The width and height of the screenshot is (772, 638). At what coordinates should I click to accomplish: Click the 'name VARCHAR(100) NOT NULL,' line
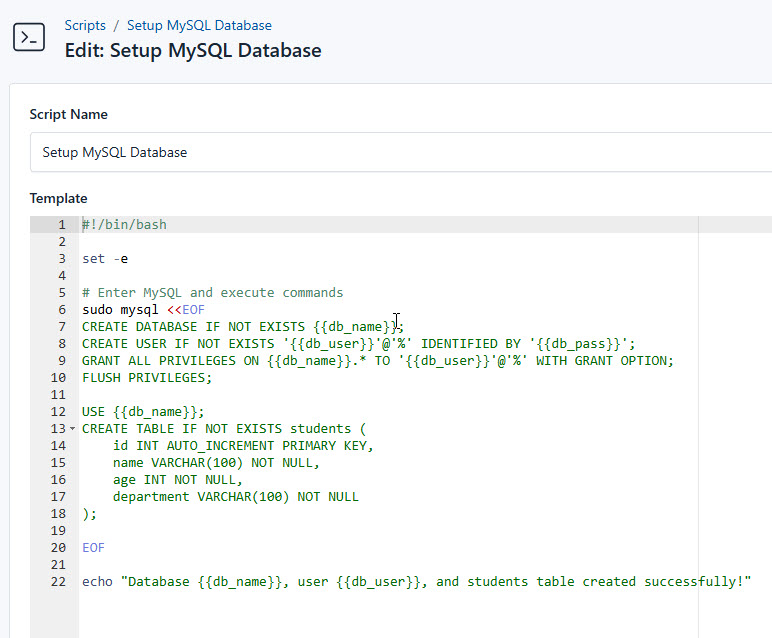[x=216, y=463]
